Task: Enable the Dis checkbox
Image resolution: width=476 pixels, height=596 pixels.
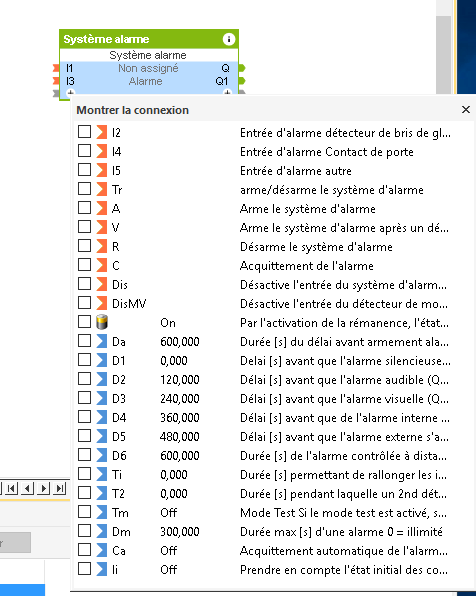Action: pos(84,284)
